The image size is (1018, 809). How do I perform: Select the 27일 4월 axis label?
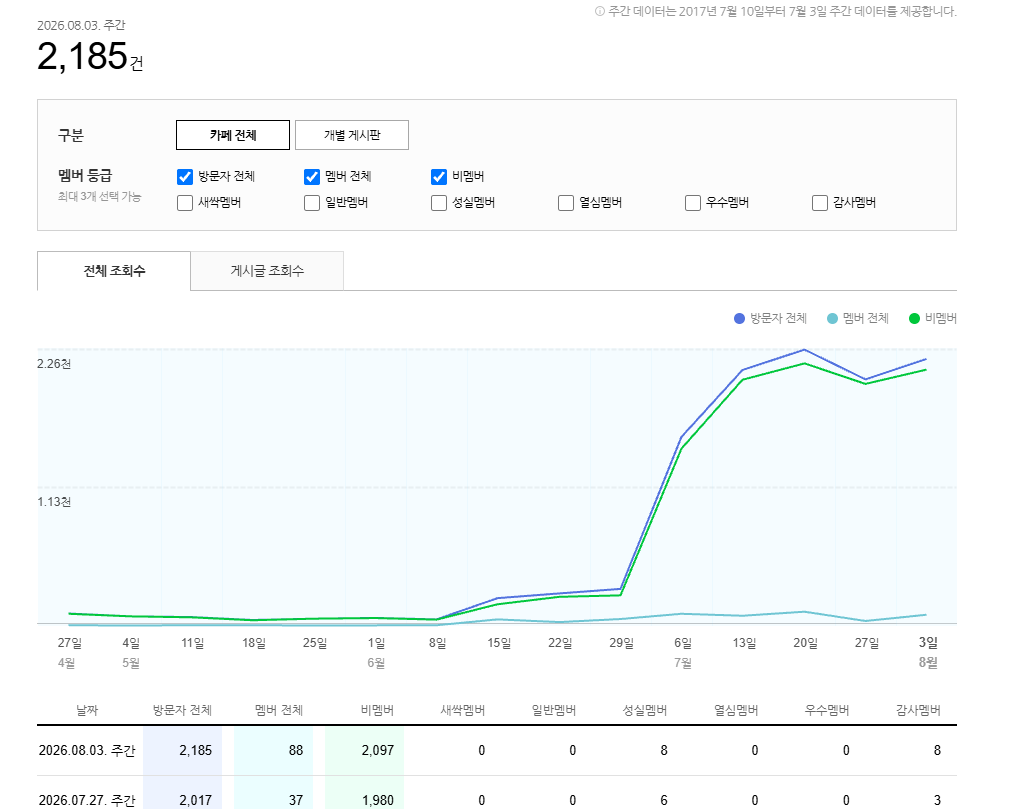pyautogui.click(x=69, y=652)
